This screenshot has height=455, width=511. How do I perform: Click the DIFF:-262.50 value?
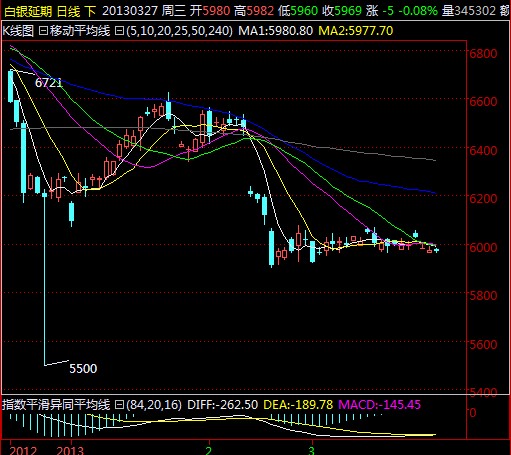(222, 405)
